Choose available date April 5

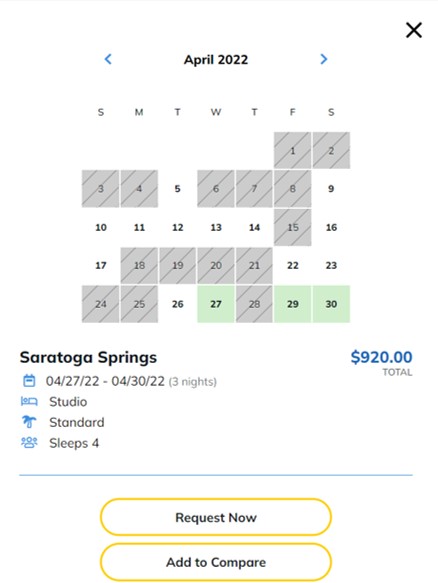point(177,189)
